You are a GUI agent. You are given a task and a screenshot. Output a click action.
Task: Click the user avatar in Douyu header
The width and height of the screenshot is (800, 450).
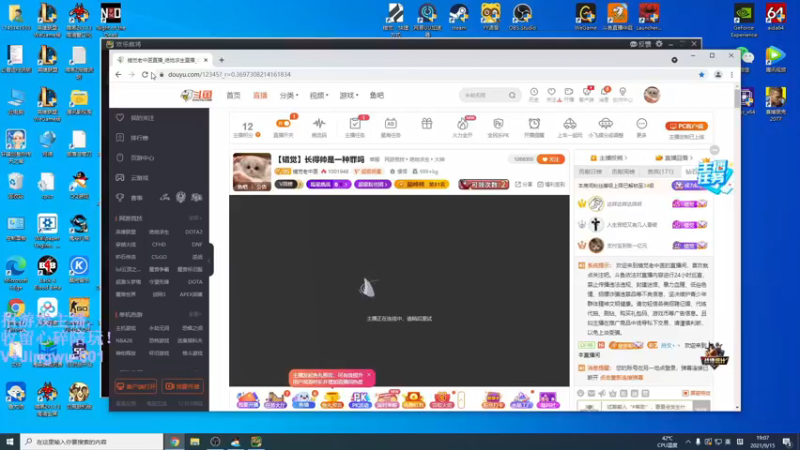pos(652,95)
